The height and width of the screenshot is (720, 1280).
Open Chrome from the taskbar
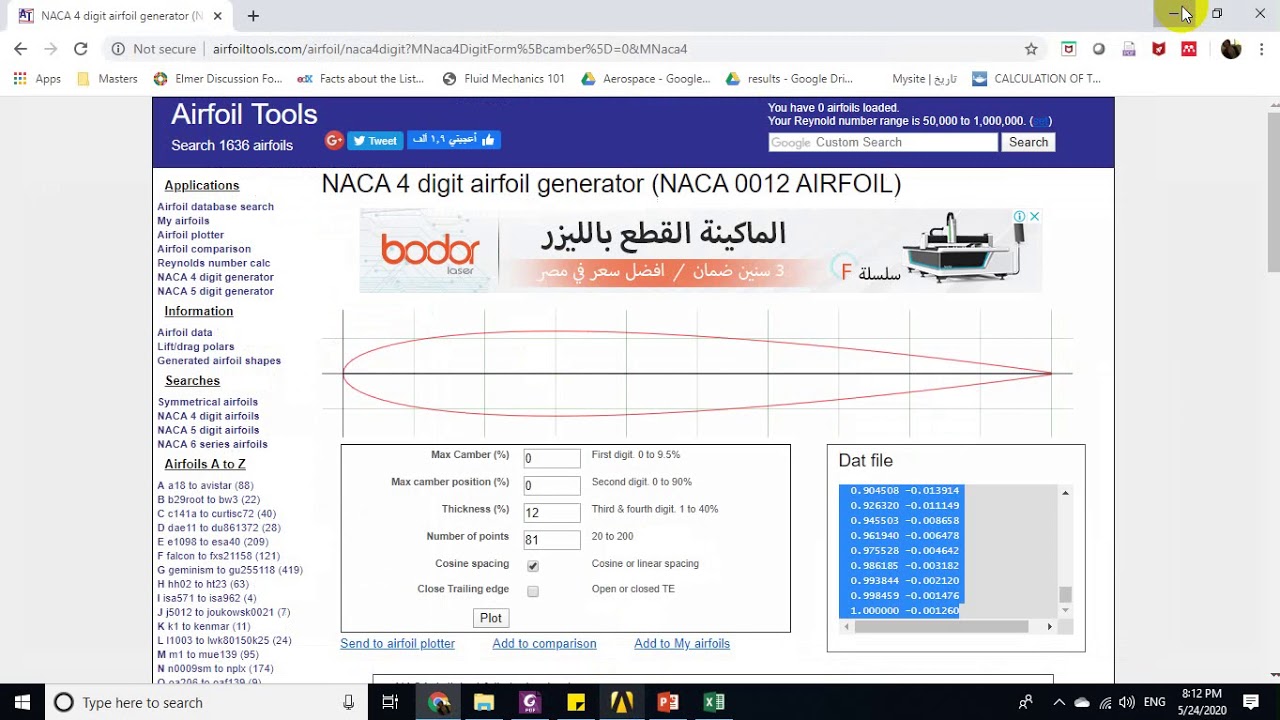pyautogui.click(x=439, y=702)
